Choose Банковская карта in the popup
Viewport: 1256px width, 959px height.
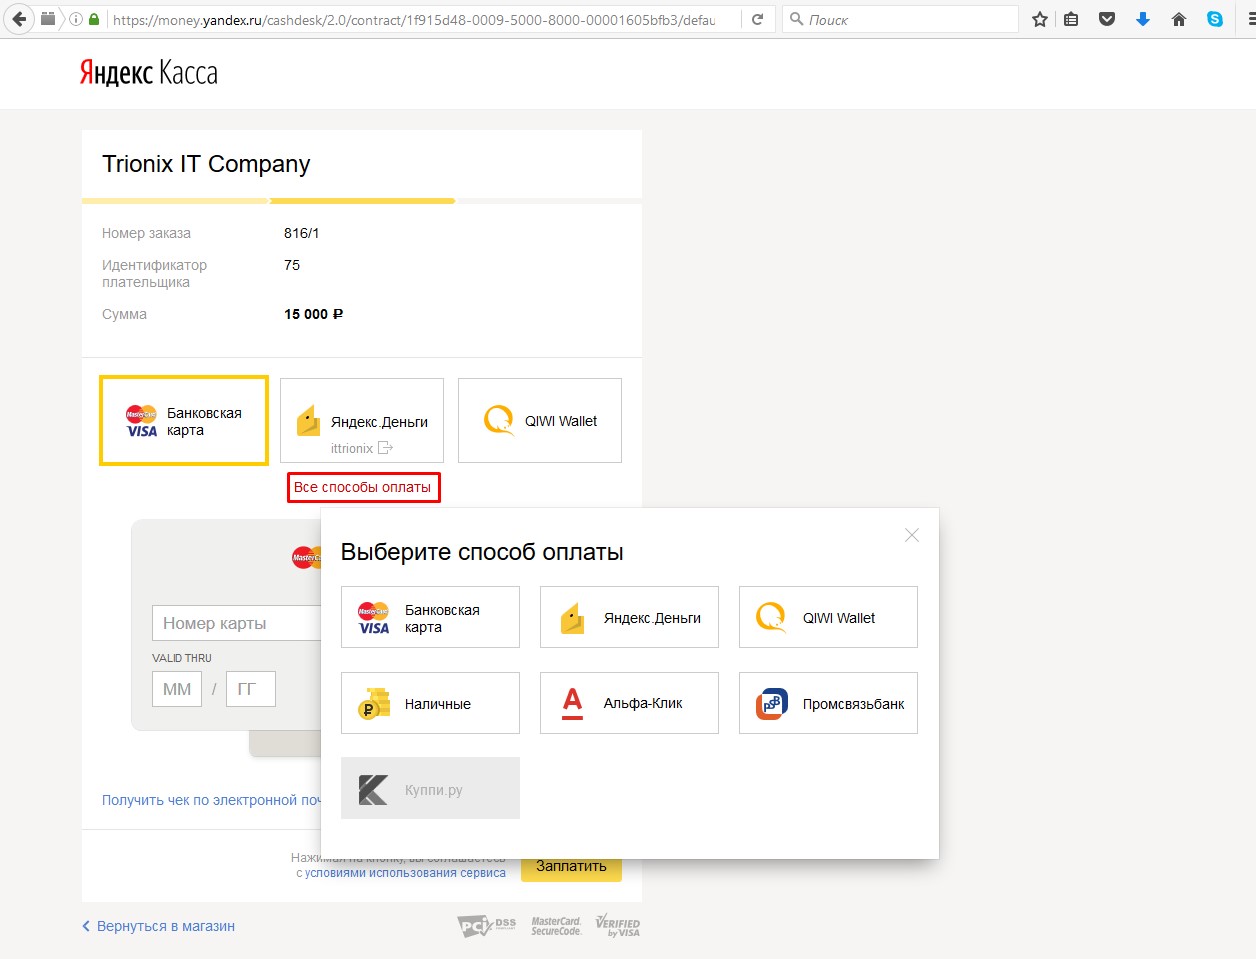[430, 617]
